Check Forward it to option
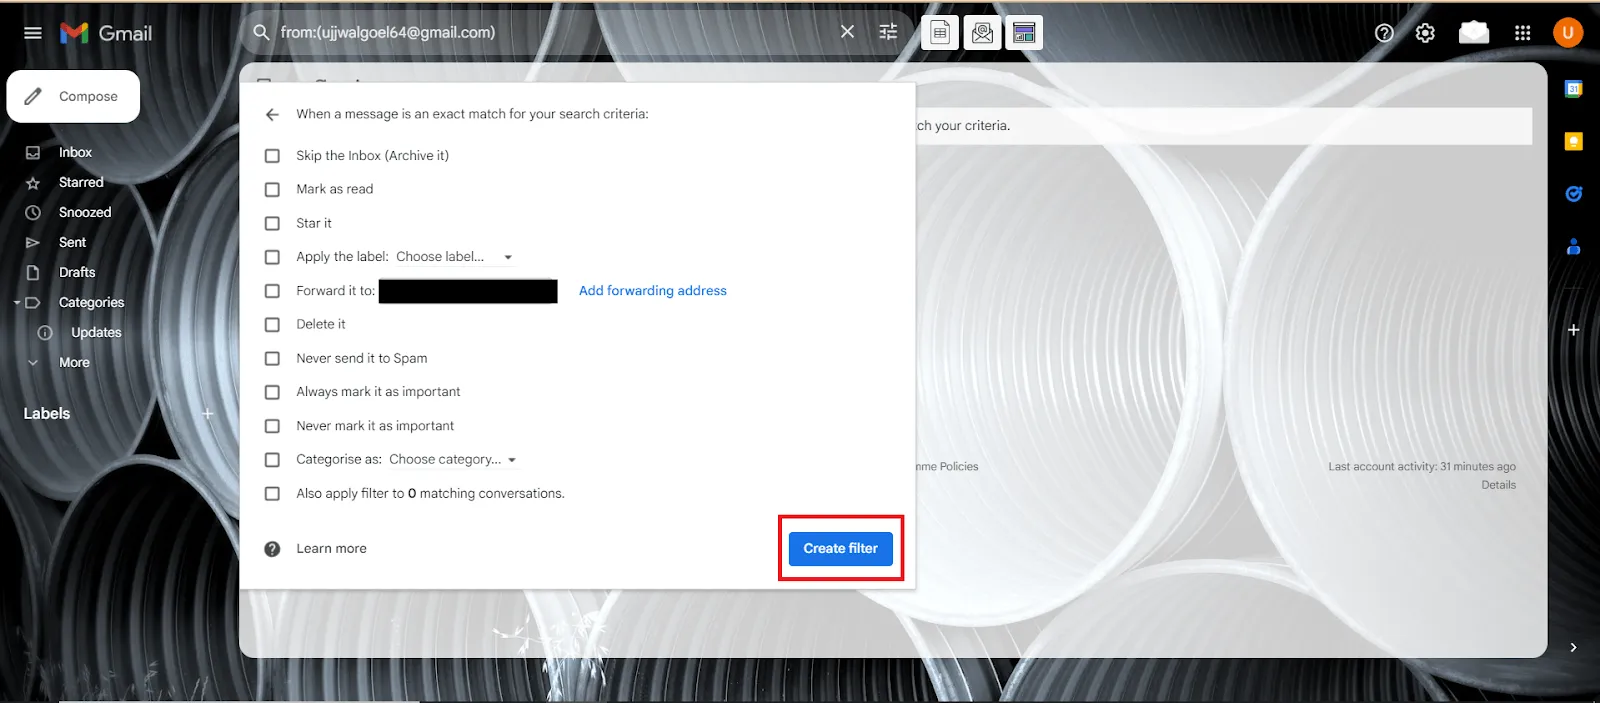This screenshot has width=1600, height=703. [x=272, y=291]
